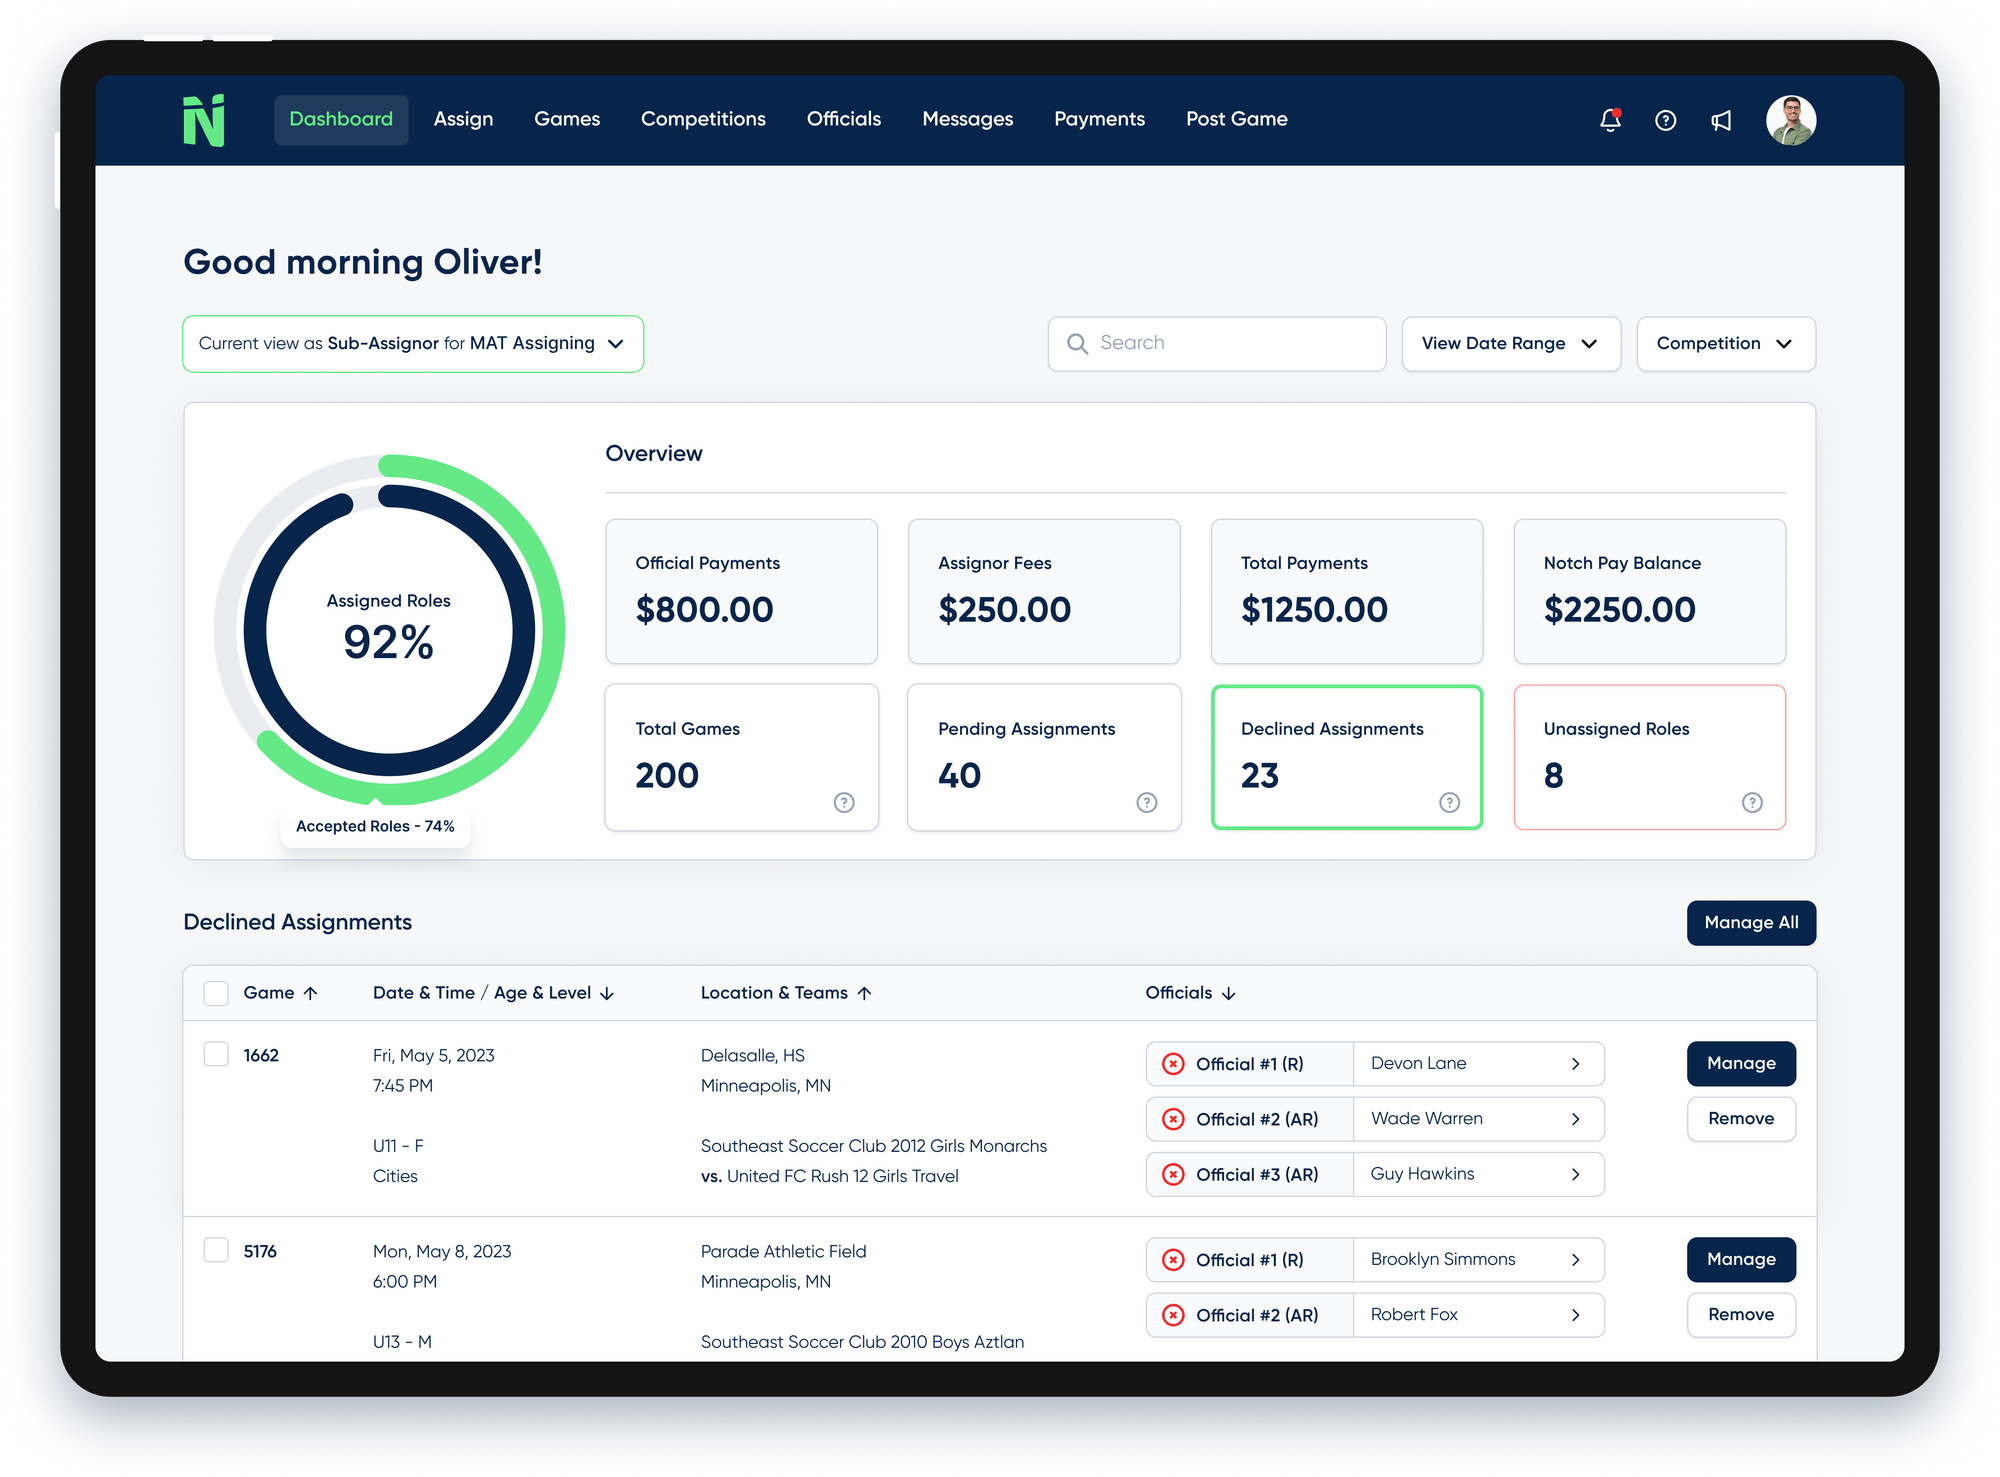
Task: Open the Competitions tab
Action: tap(703, 119)
